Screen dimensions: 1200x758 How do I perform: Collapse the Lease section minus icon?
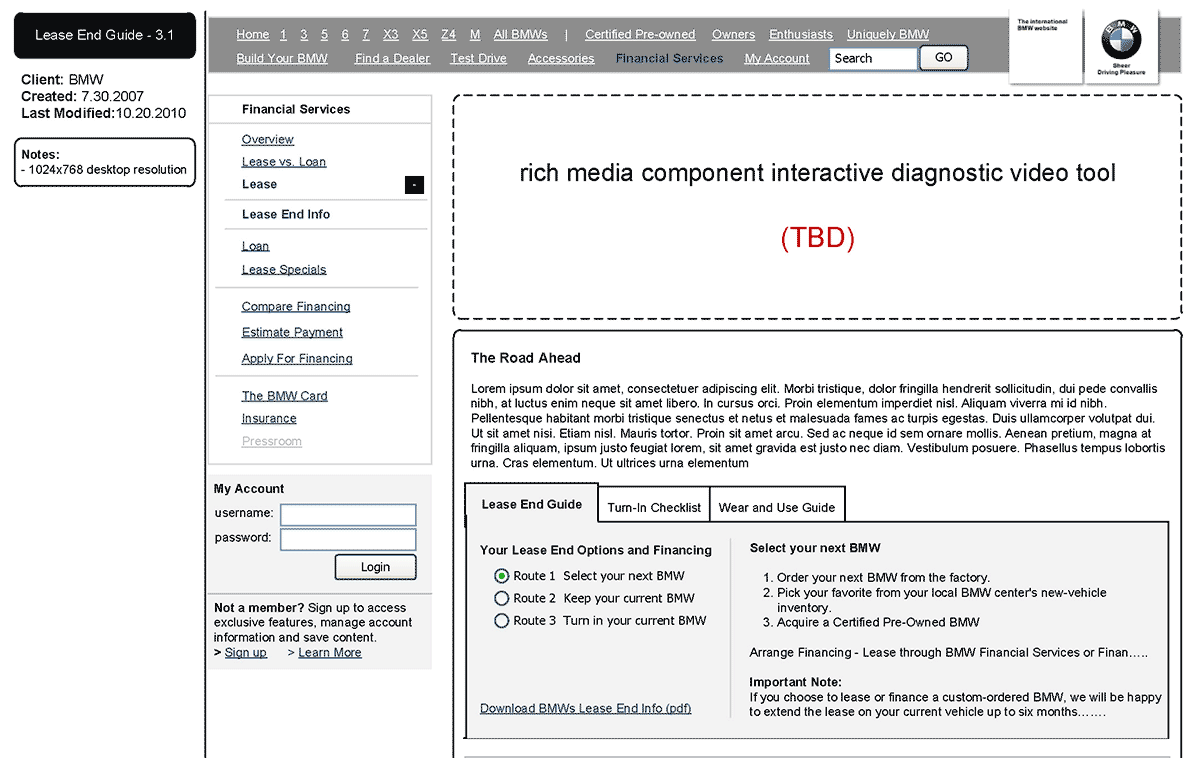tap(414, 185)
